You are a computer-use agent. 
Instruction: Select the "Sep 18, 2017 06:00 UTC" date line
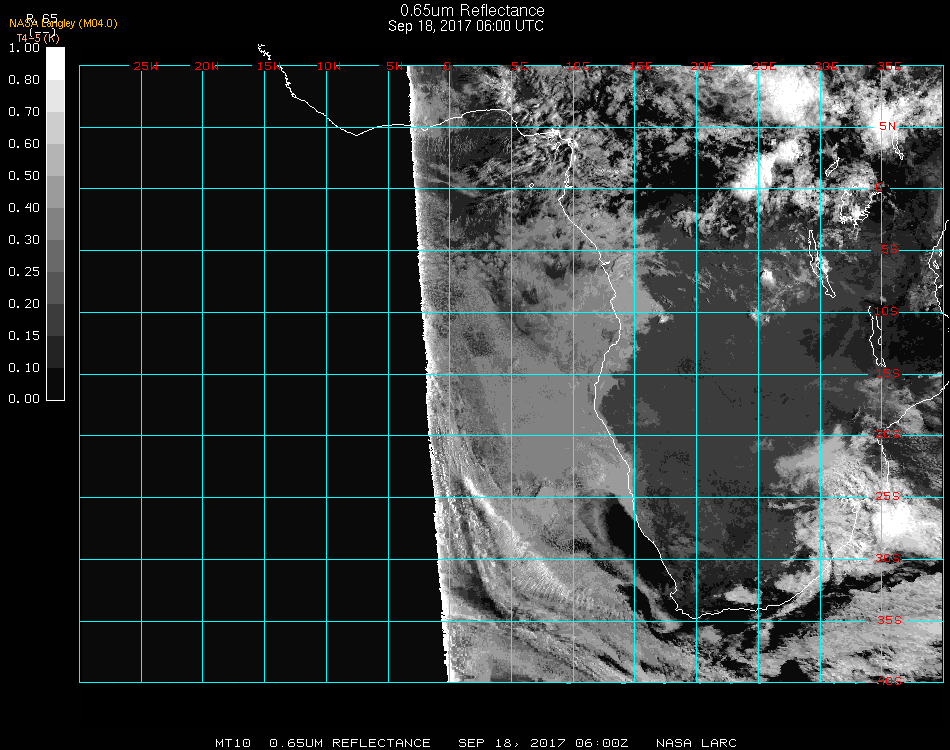(x=466, y=26)
